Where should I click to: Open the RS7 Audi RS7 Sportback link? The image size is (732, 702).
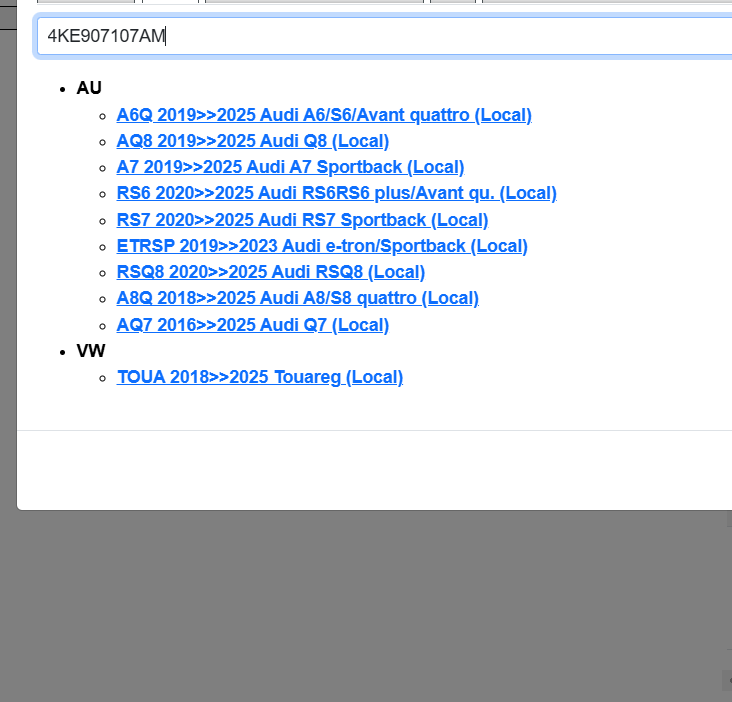tap(302, 220)
